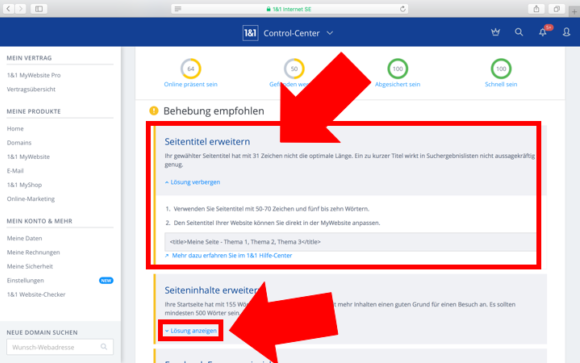The image size is (580, 363).
Task: Open the Safari share icon
Action: (x=536, y=9)
